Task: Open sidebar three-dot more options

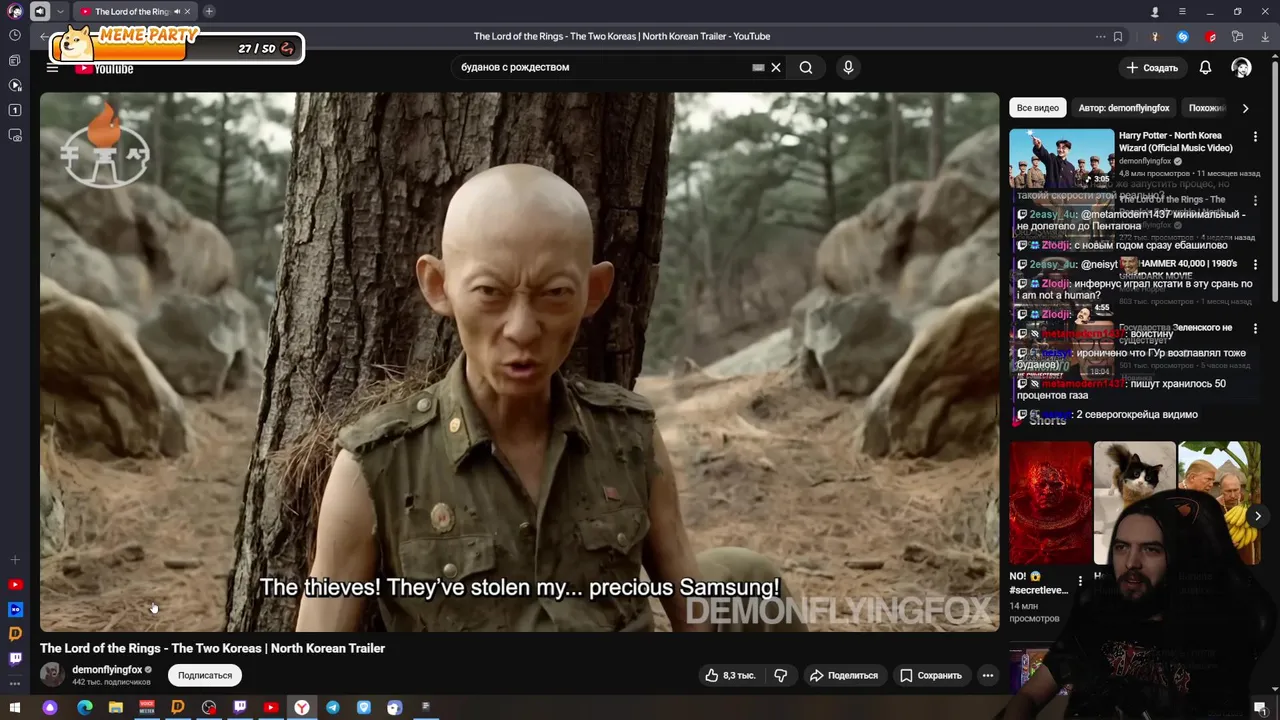Action: click(14, 683)
